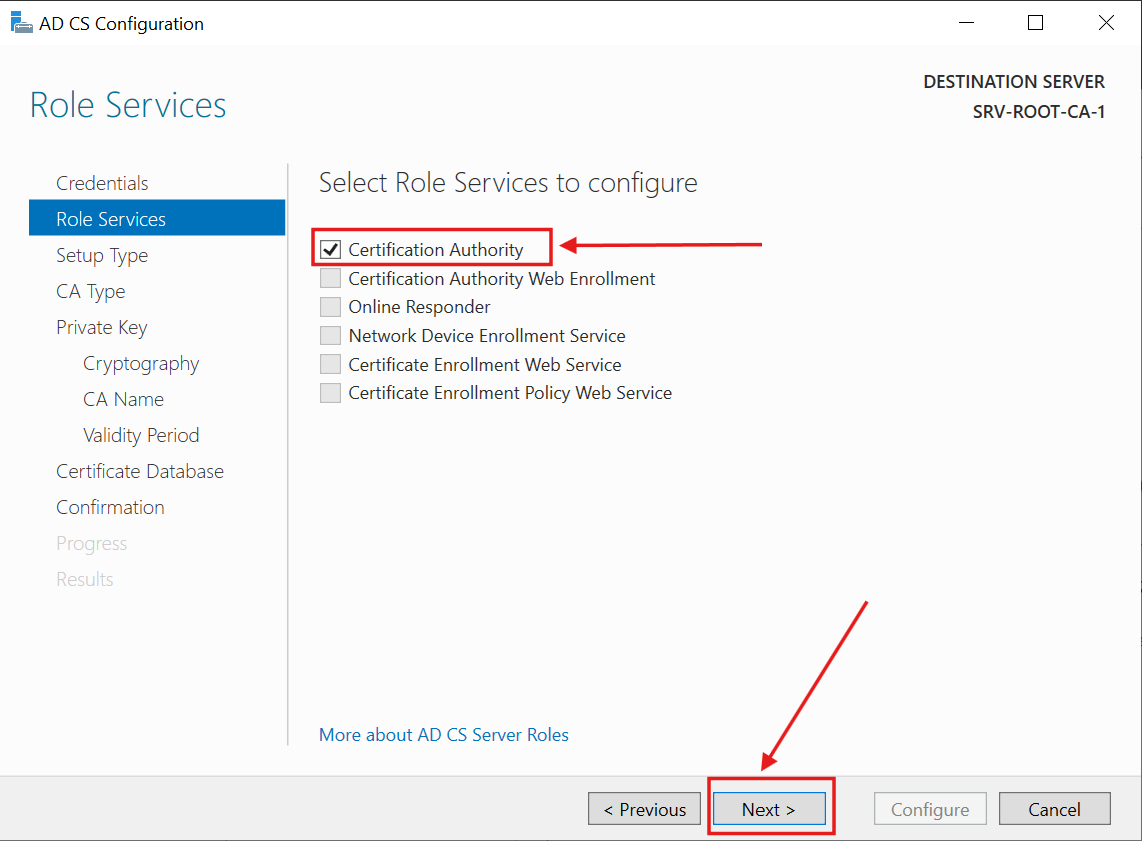1142x841 pixels.
Task: Open the More about AD CS Server Roles link
Action: [443, 734]
